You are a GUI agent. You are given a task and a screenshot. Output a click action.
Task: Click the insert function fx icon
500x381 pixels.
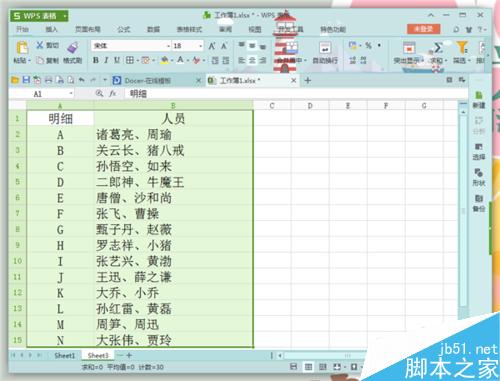(113, 94)
